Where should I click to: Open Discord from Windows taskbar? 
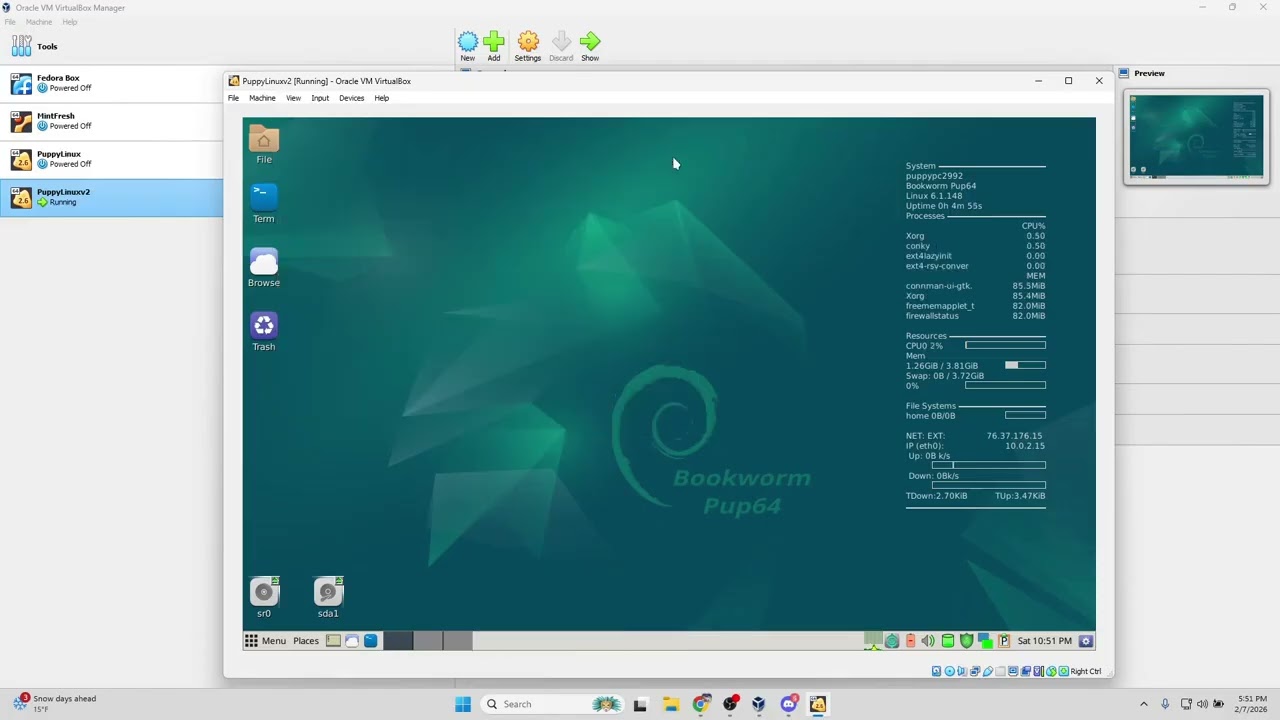(x=789, y=704)
